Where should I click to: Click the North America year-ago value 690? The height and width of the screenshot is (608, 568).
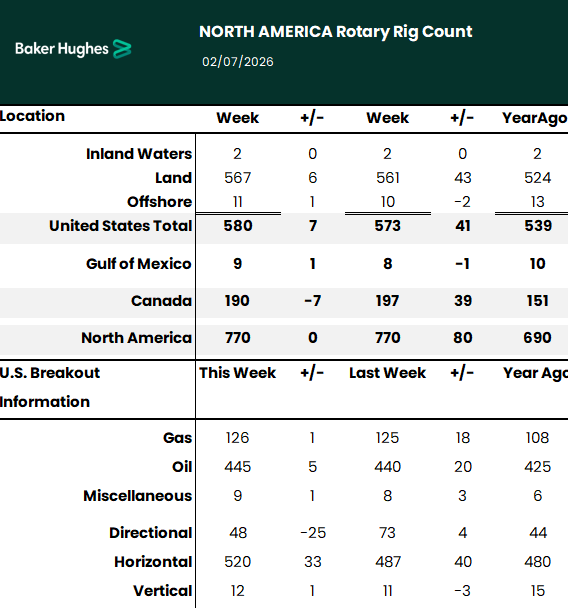tap(537, 338)
